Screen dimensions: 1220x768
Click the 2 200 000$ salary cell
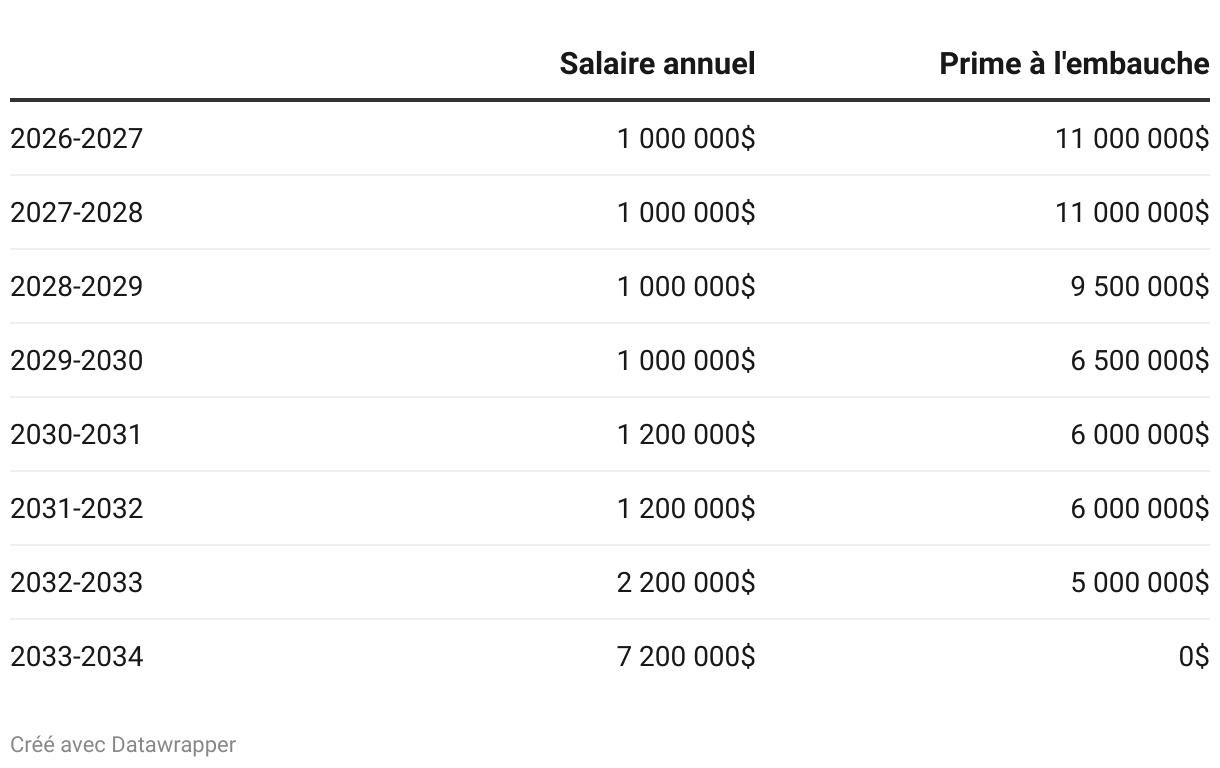coord(686,583)
